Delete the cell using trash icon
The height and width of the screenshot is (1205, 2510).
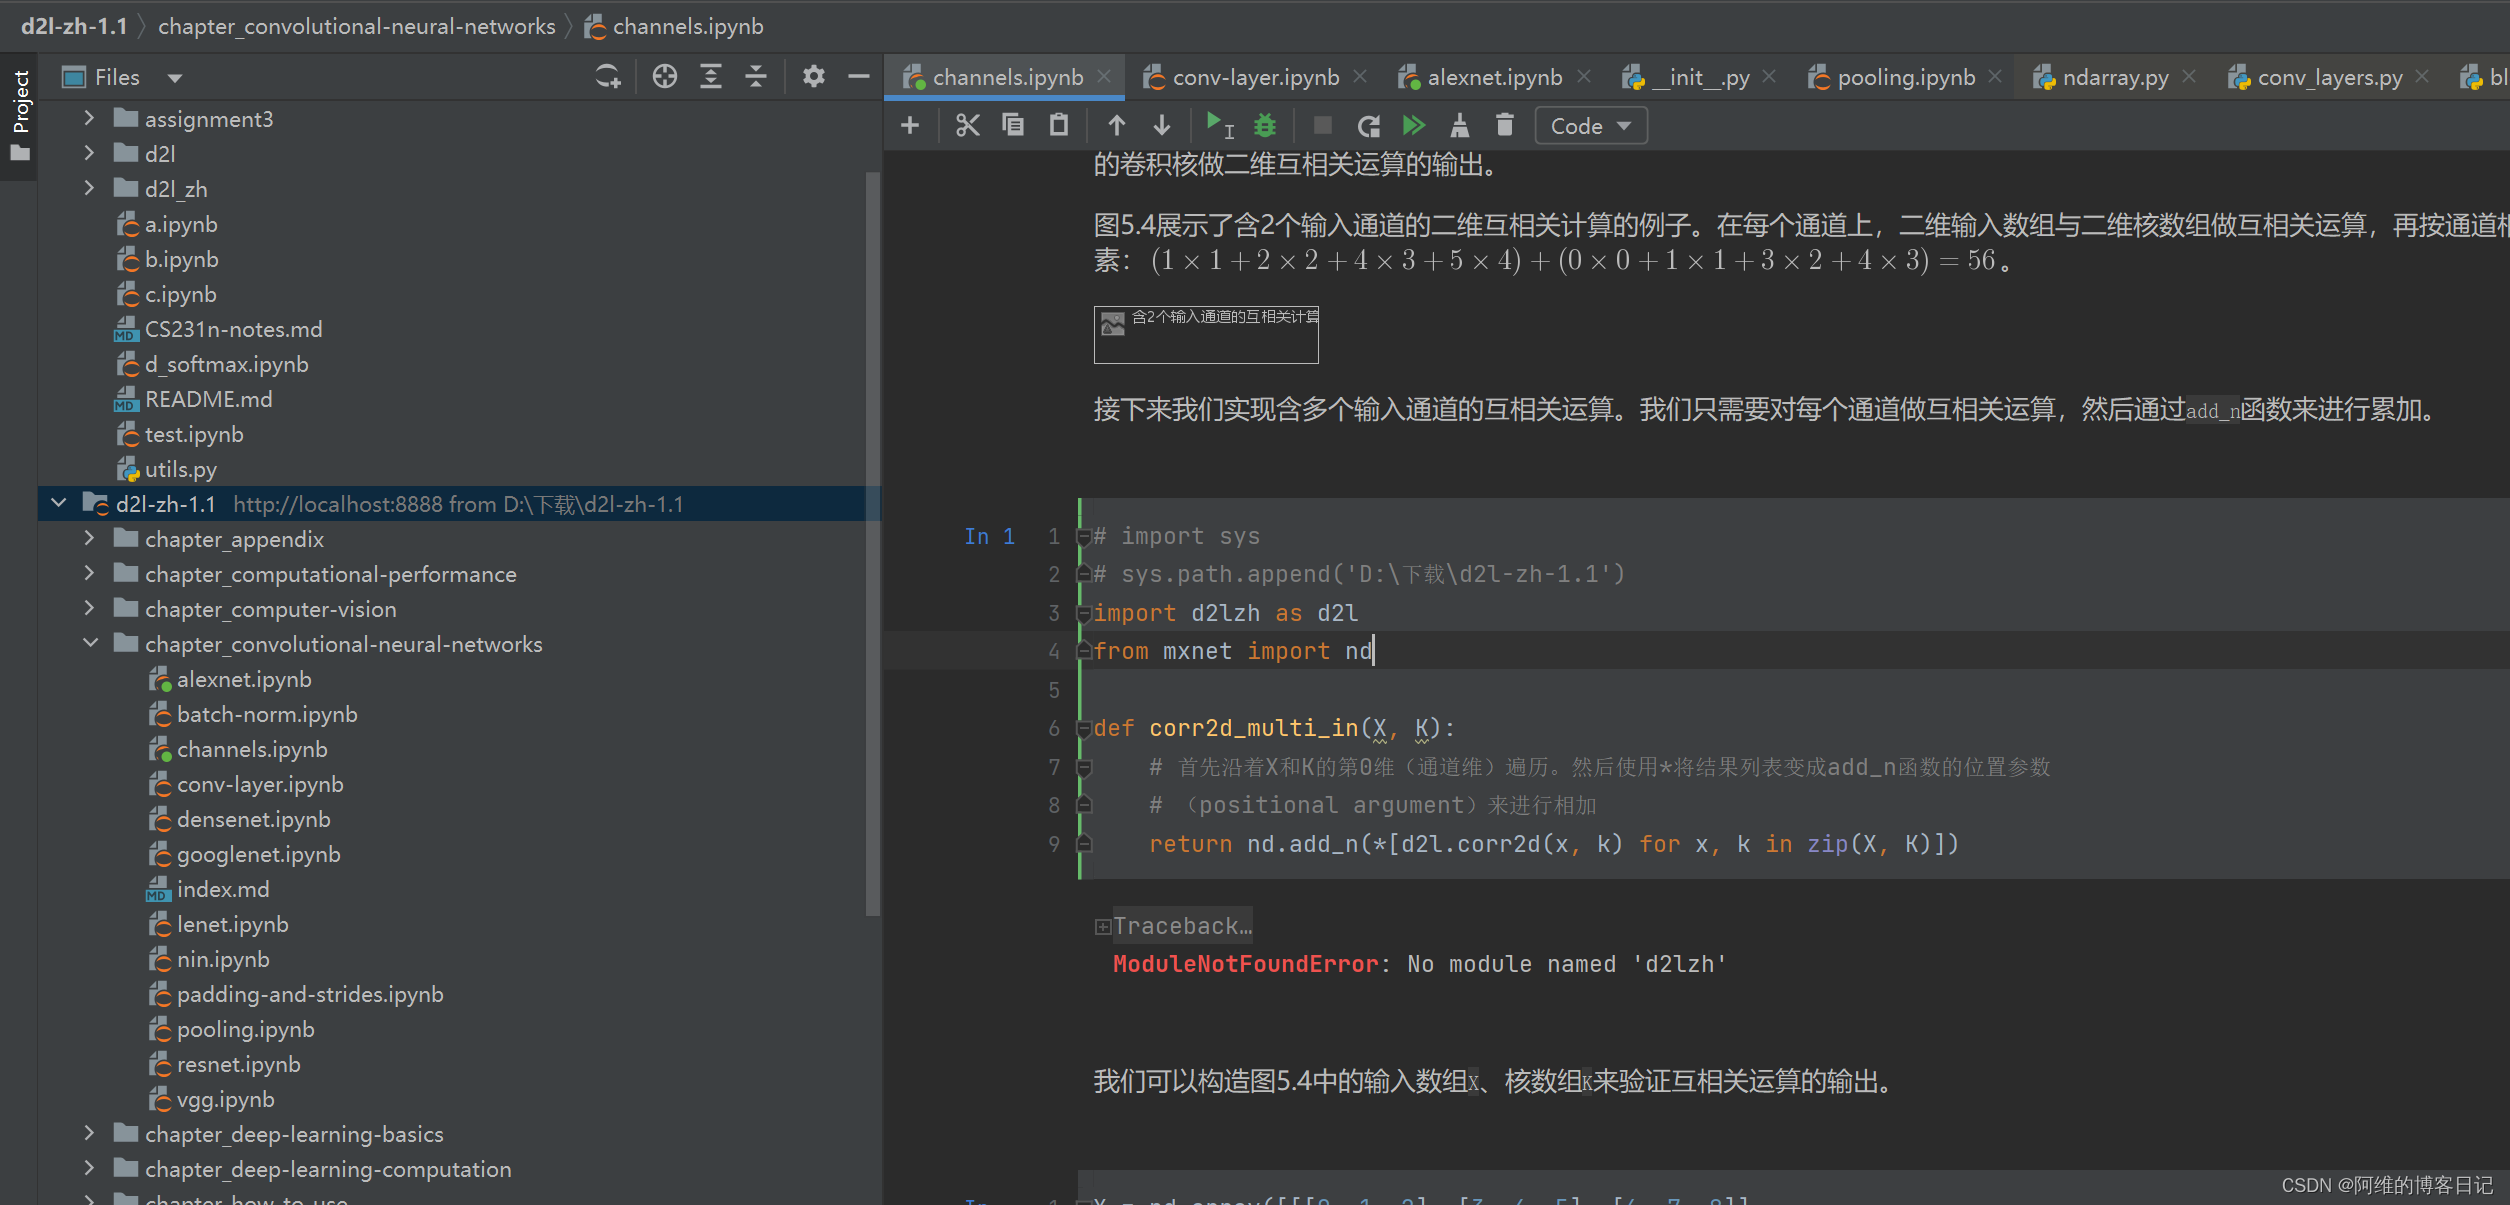point(1504,125)
